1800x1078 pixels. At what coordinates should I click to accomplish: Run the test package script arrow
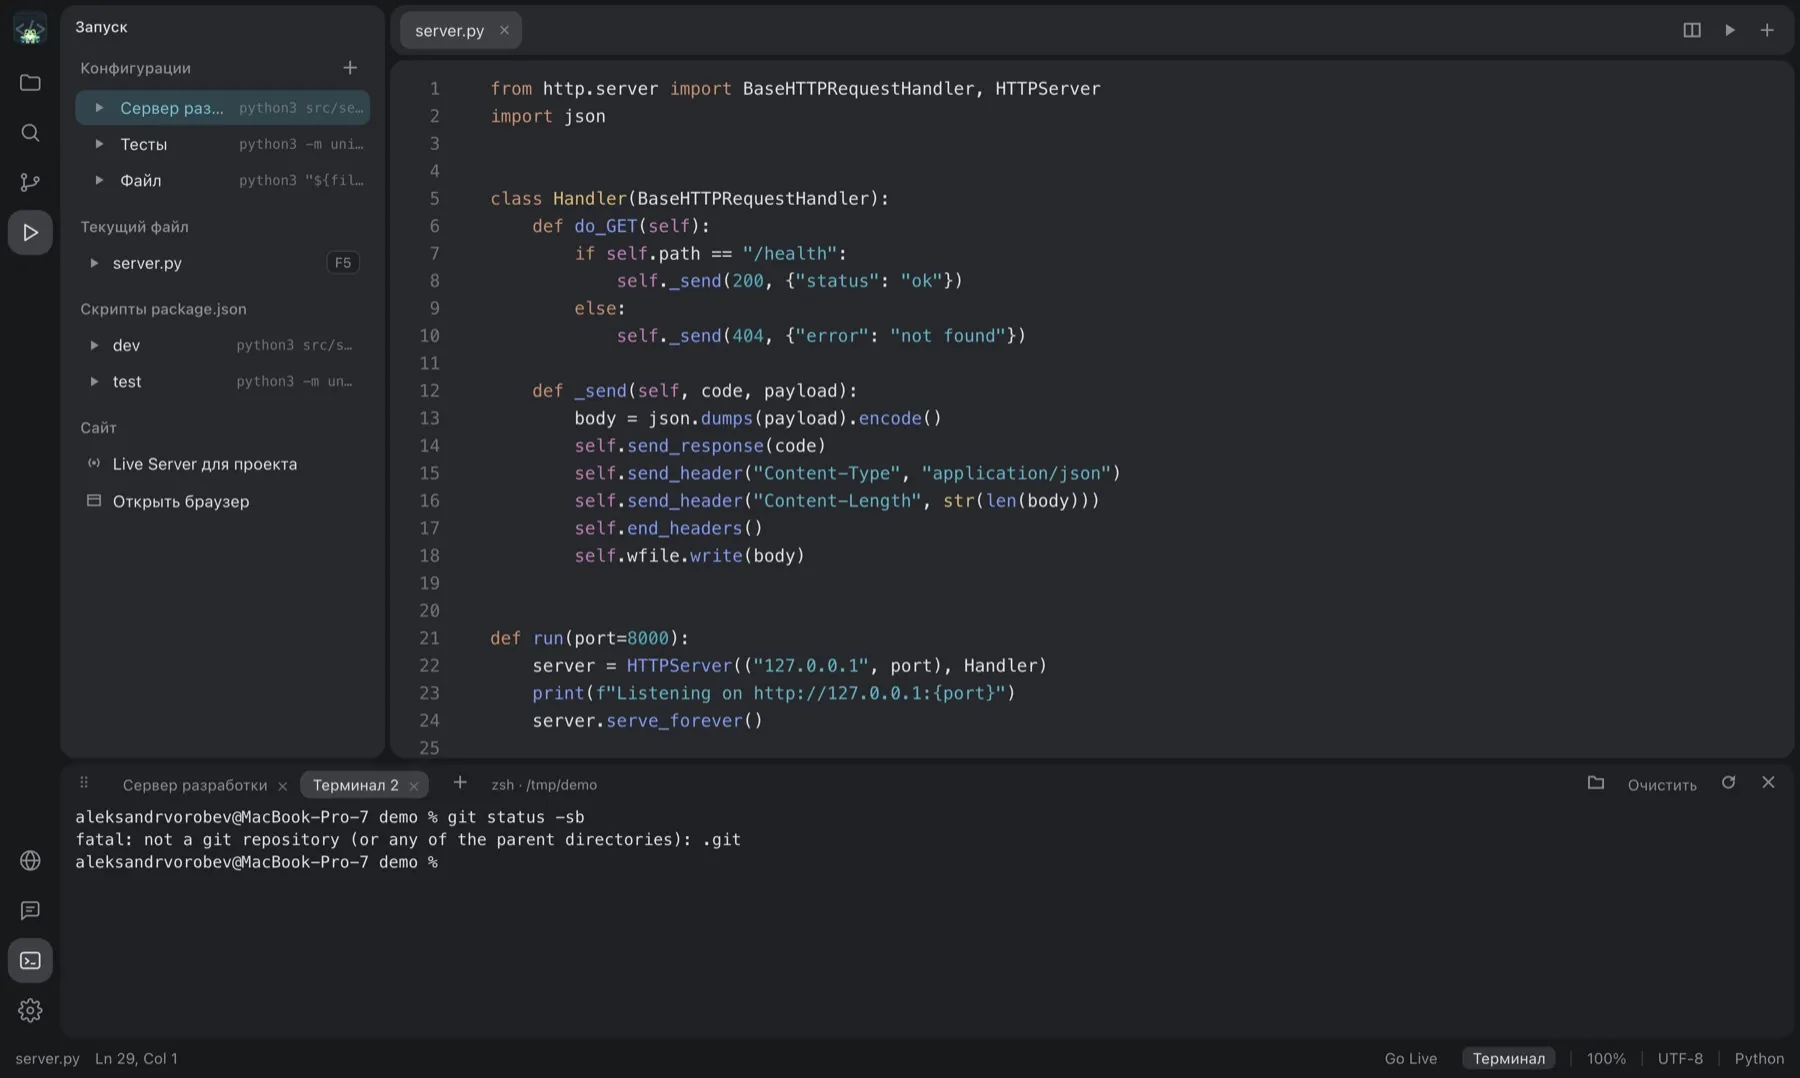[94, 381]
